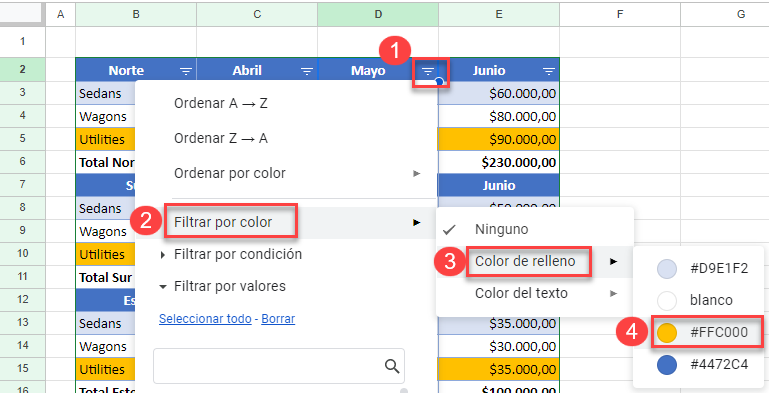Viewport: 769px width, 393px height.
Task: Select column A header
Action: [x=61, y=14]
